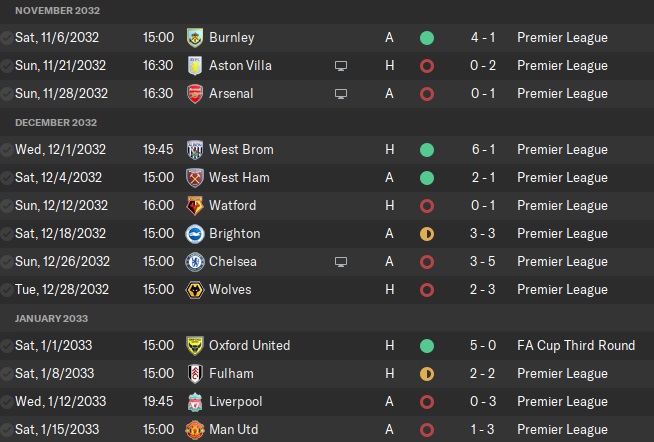Open the FA Cup Third Round competition
The width and height of the screenshot is (654, 442).
pyautogui.click(x=575, y=346)
